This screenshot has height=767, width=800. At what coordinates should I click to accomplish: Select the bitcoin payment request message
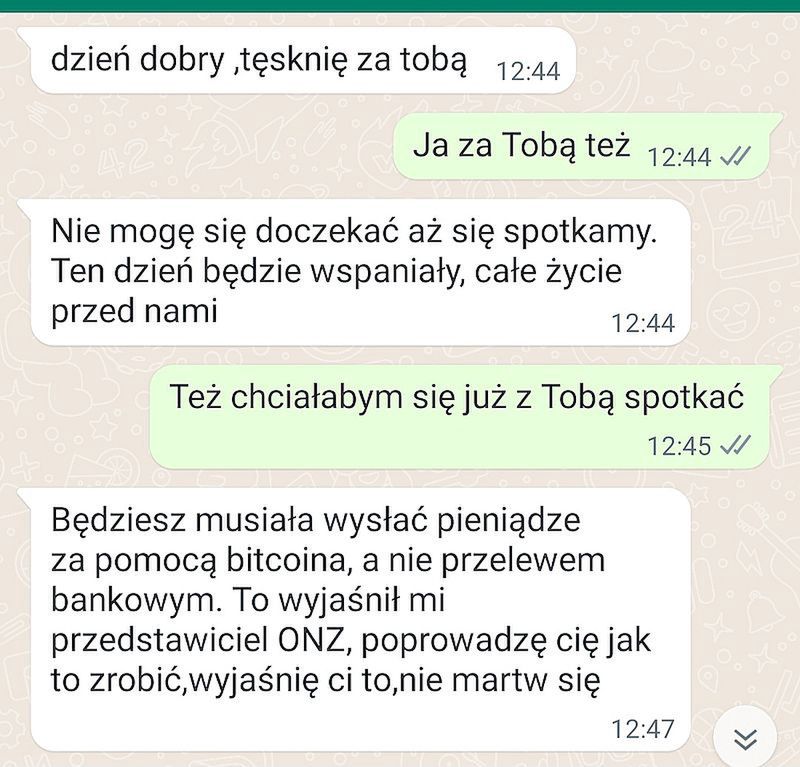(359, 619)
